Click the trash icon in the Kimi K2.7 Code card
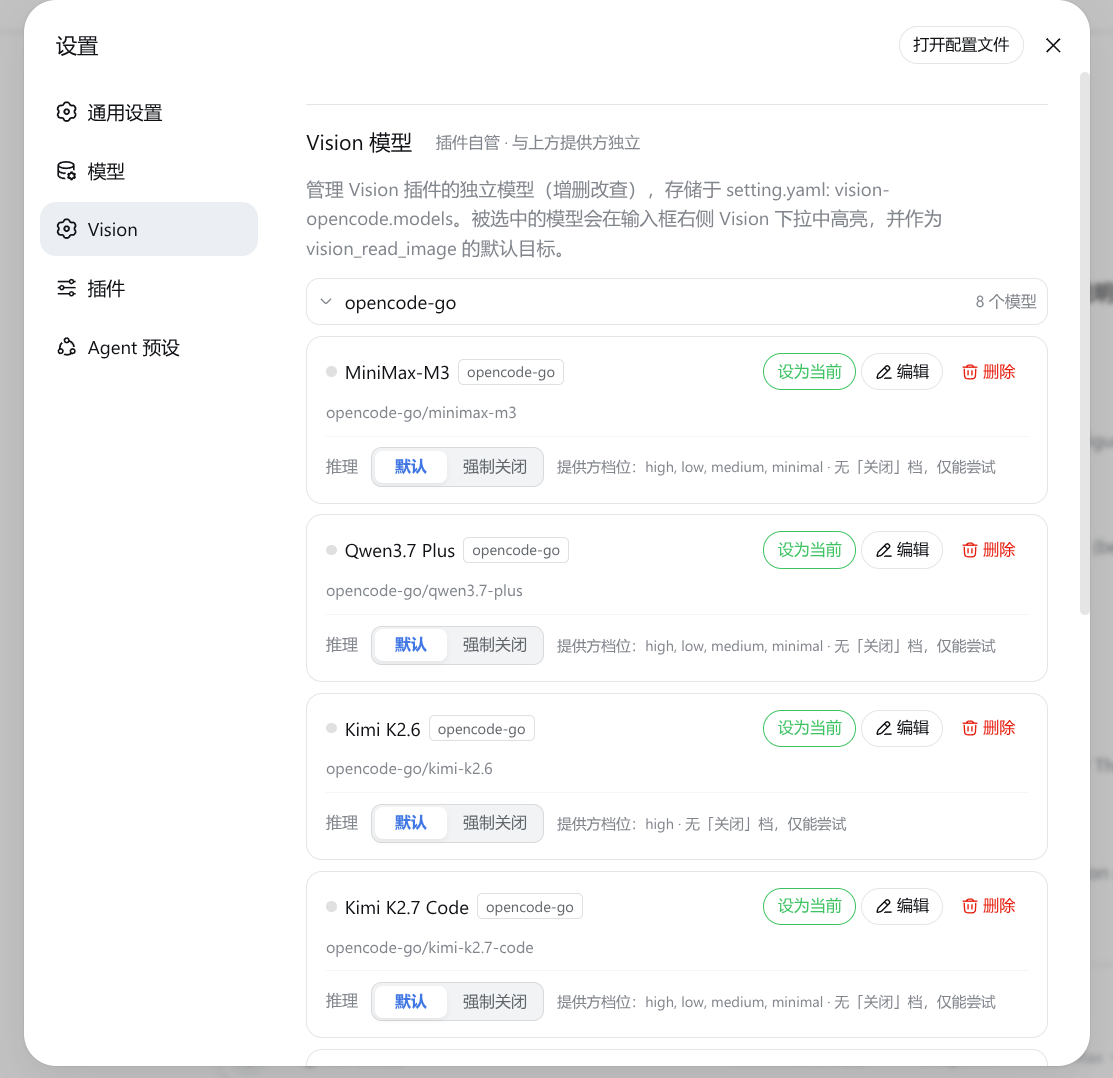 click(970, 906)
